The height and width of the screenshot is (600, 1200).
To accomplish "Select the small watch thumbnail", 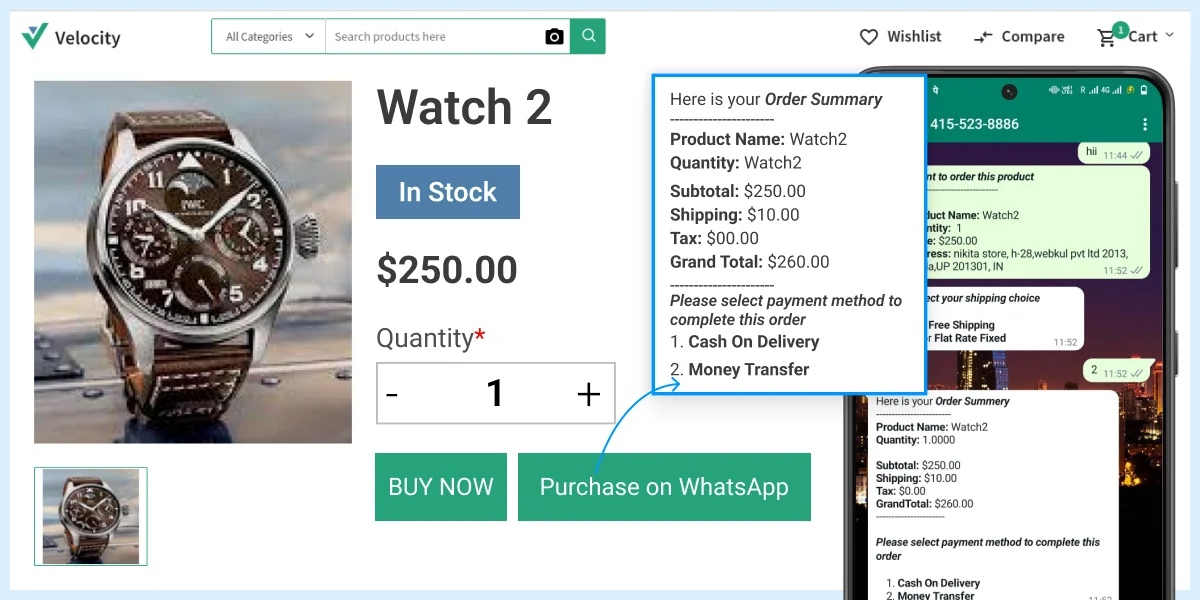I will coord(91,516).
